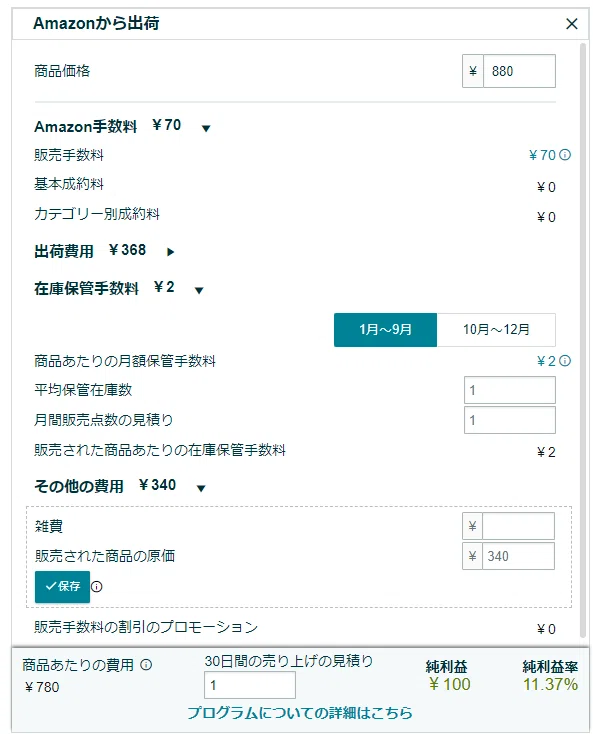The width and height of the screenshot is (593, 734).
Task: Expand the 出荷費用 ¥368 section
Action: 170,252
